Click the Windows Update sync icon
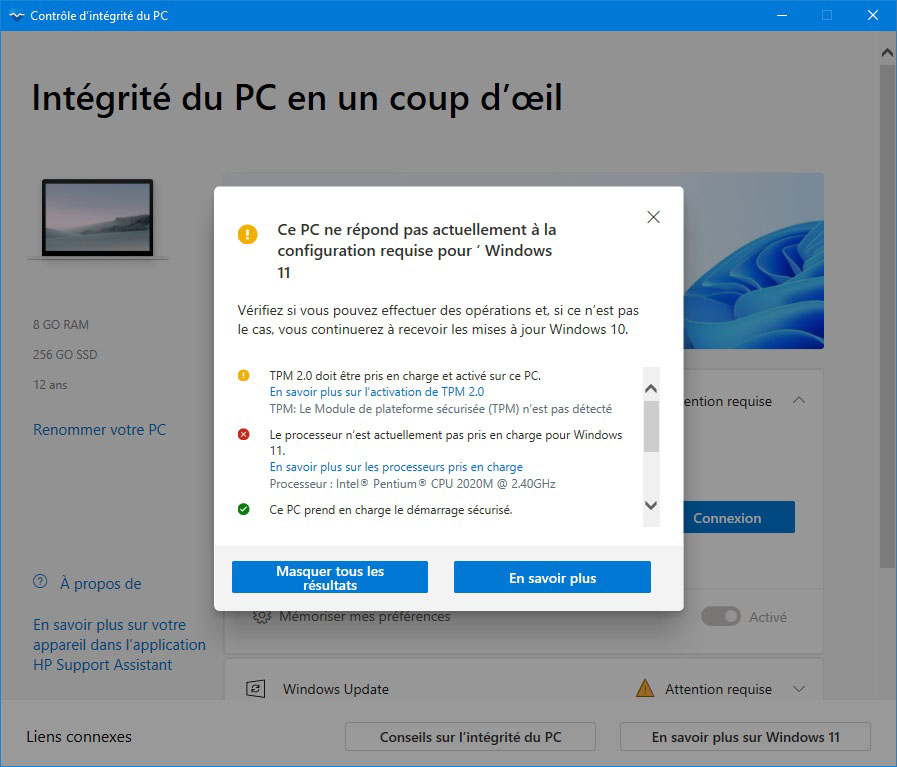This screenshot has width=897, height=767. 255,689
